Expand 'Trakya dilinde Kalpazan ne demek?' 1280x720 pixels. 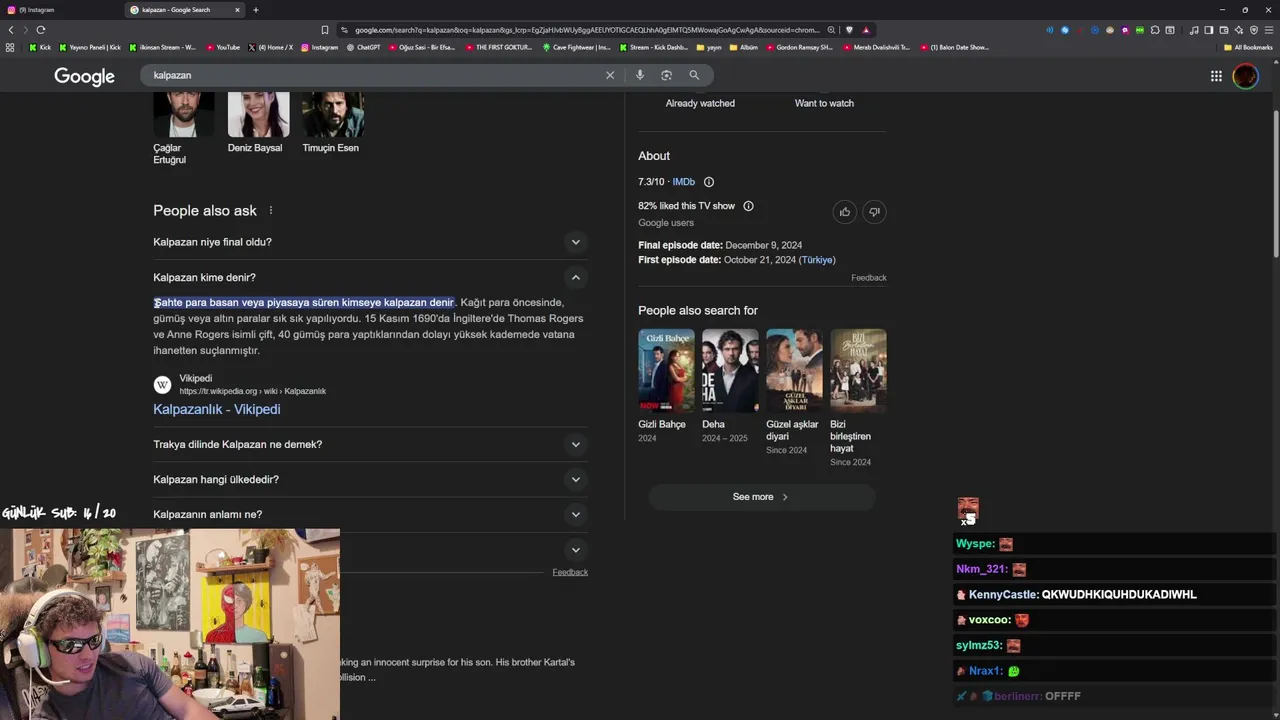point(370,444)
